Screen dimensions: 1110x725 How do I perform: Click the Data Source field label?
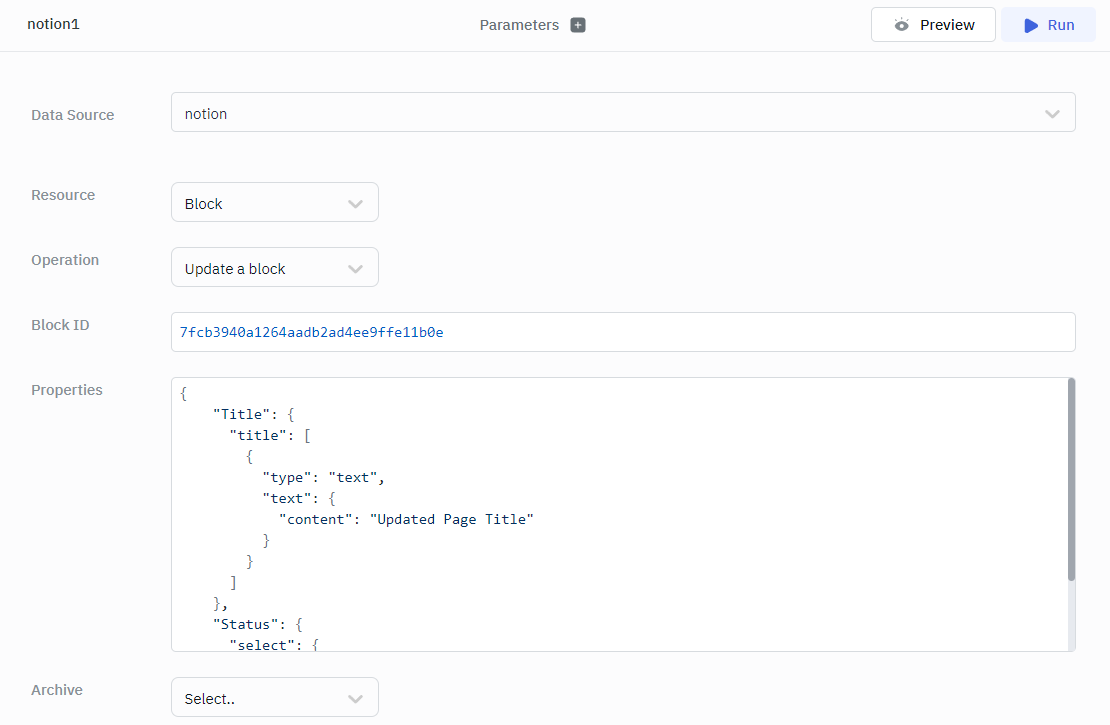click(x=73, y=115)
